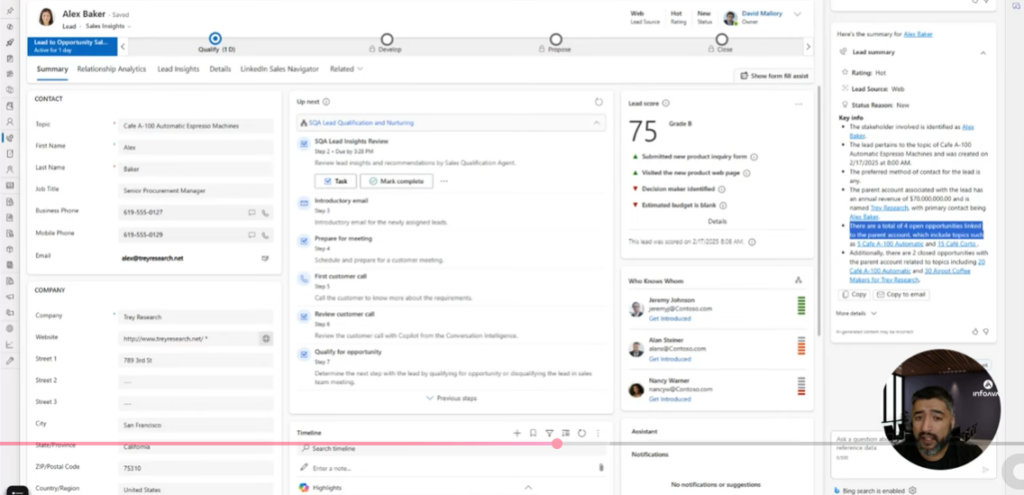Open the globe icon next to Website
The height and width of the screenshot is (495, 1024).
[266, 339]
